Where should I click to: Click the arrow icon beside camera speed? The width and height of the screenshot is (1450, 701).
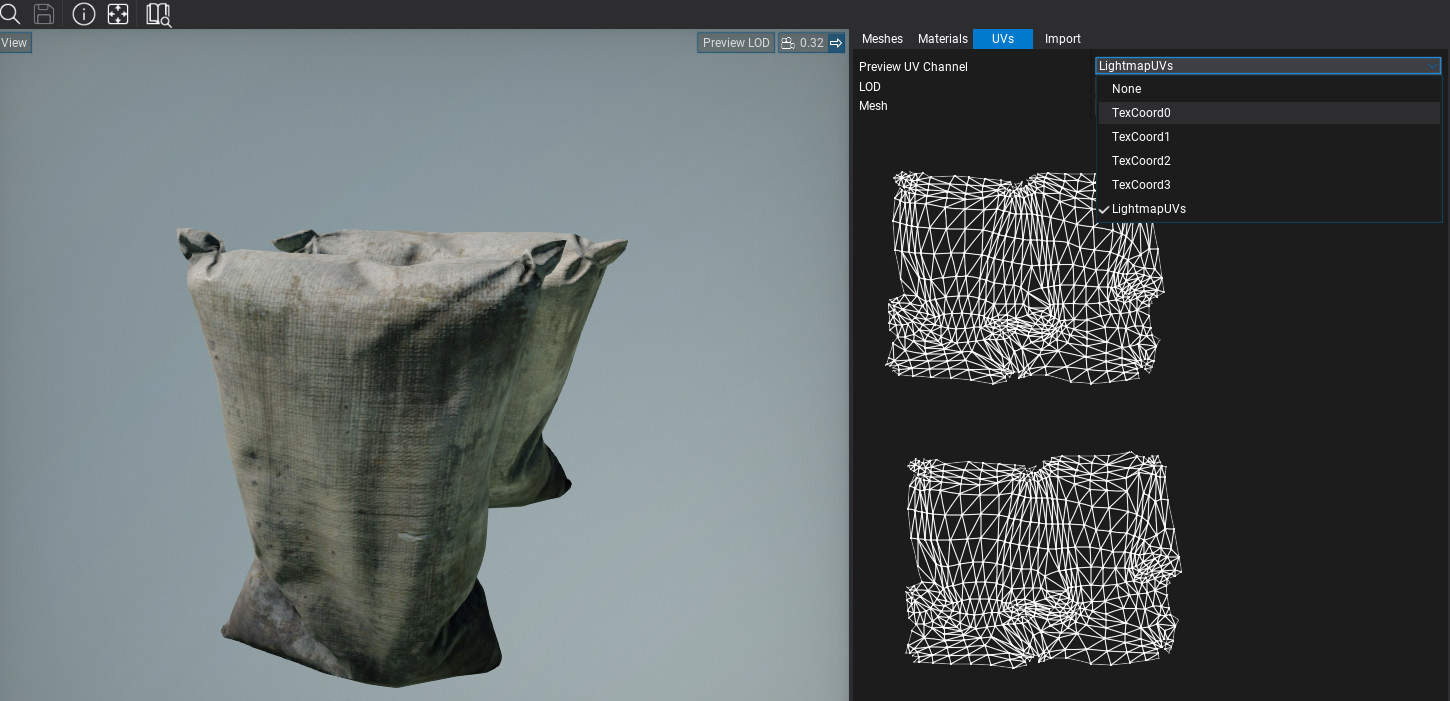click(837, 43)
